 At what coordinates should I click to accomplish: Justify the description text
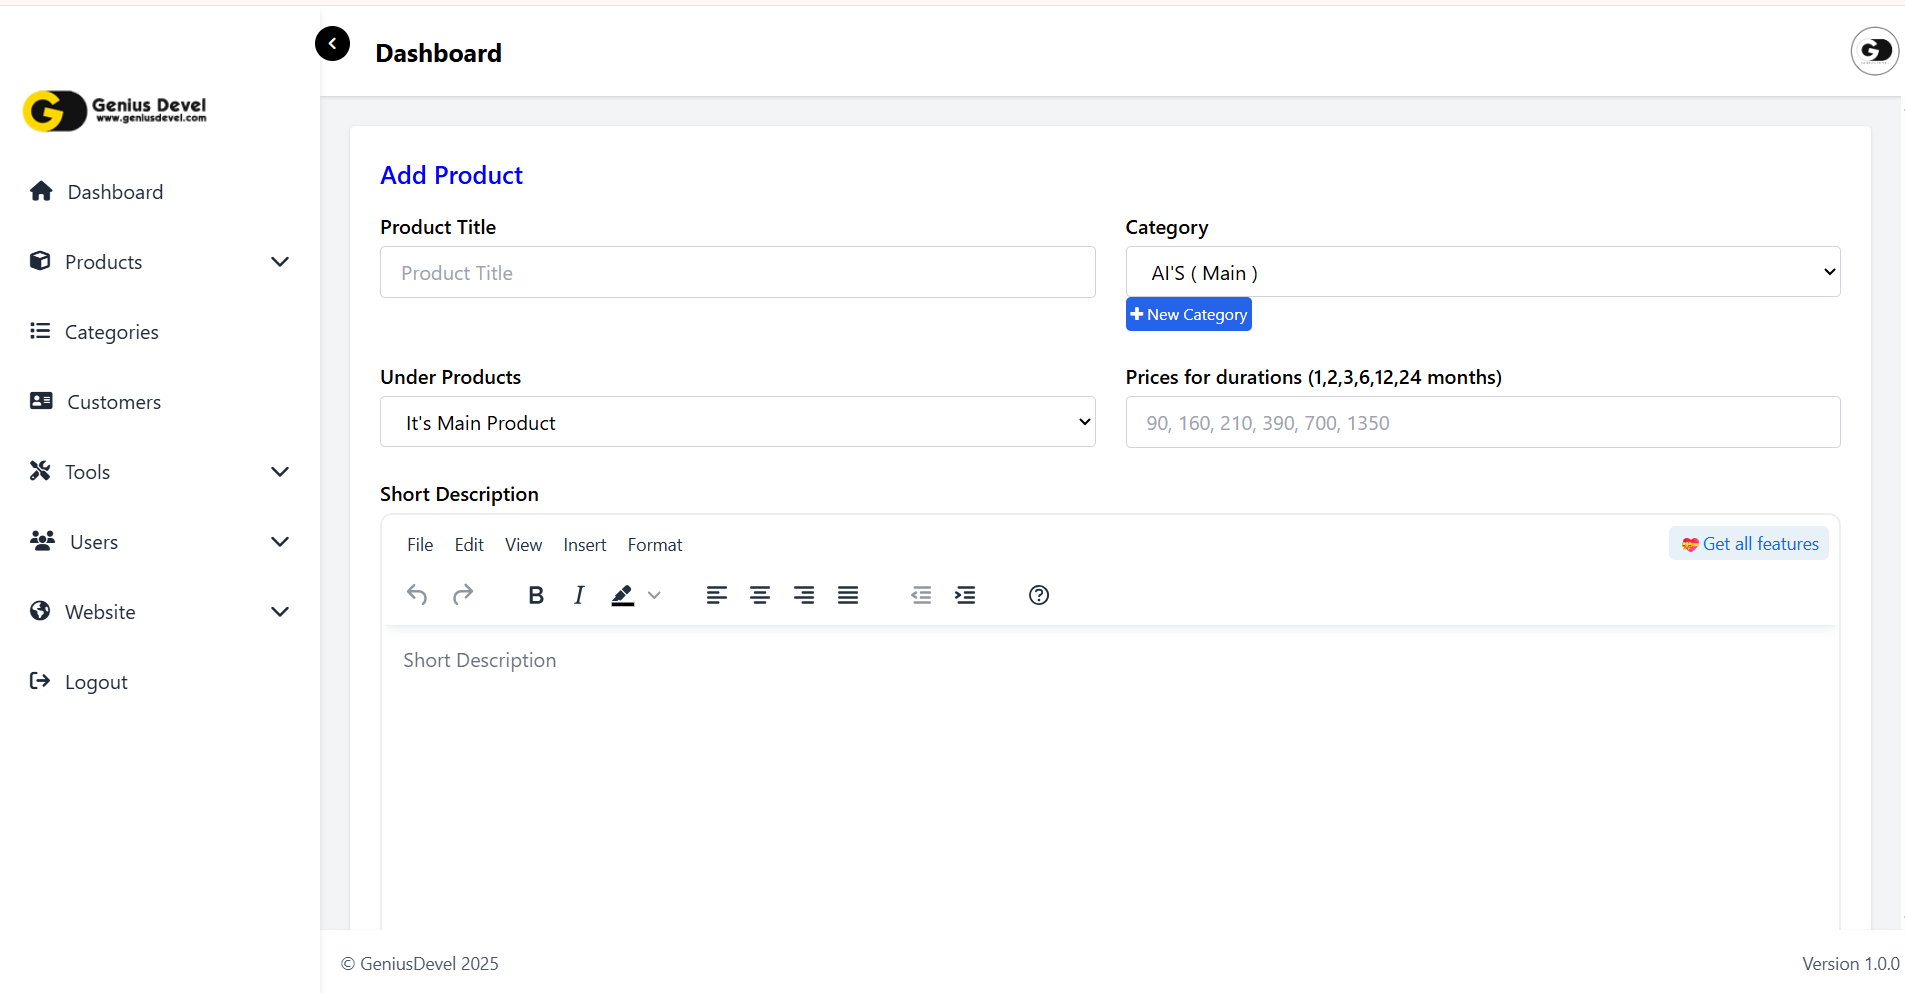click(848, 595)
